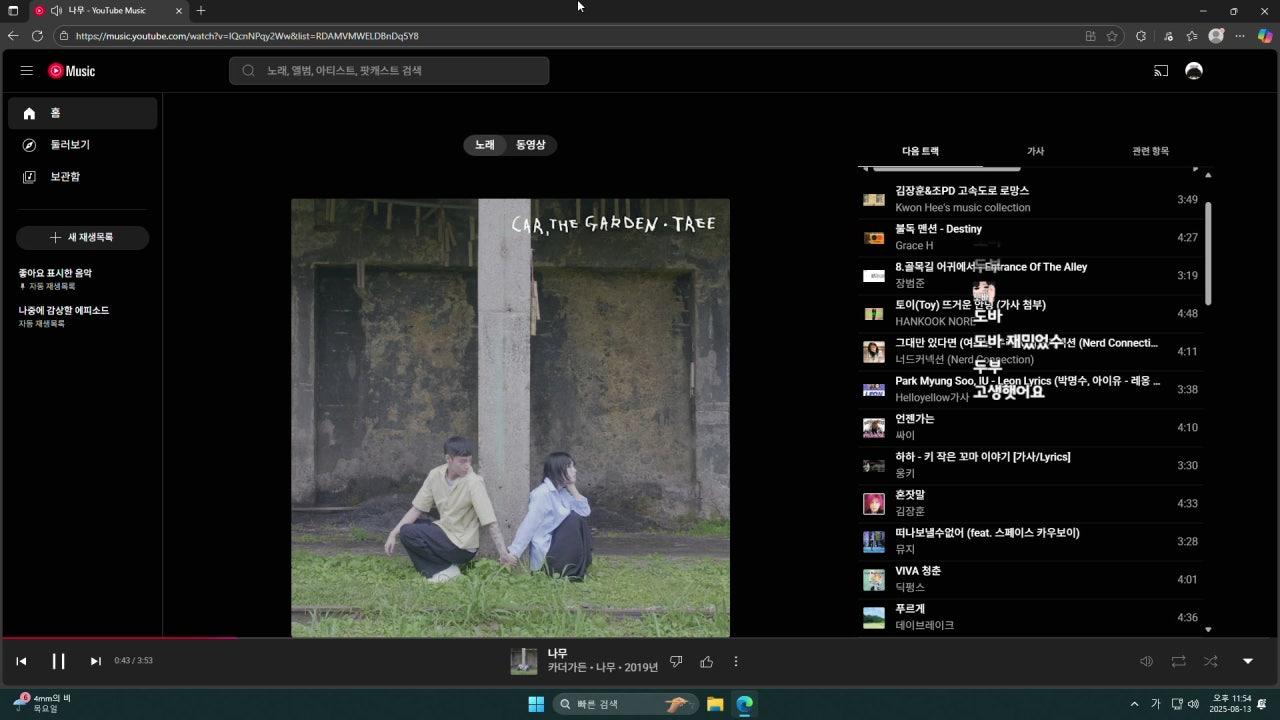
Task: Open a new browser tab
Action: [x=201, y=10]
